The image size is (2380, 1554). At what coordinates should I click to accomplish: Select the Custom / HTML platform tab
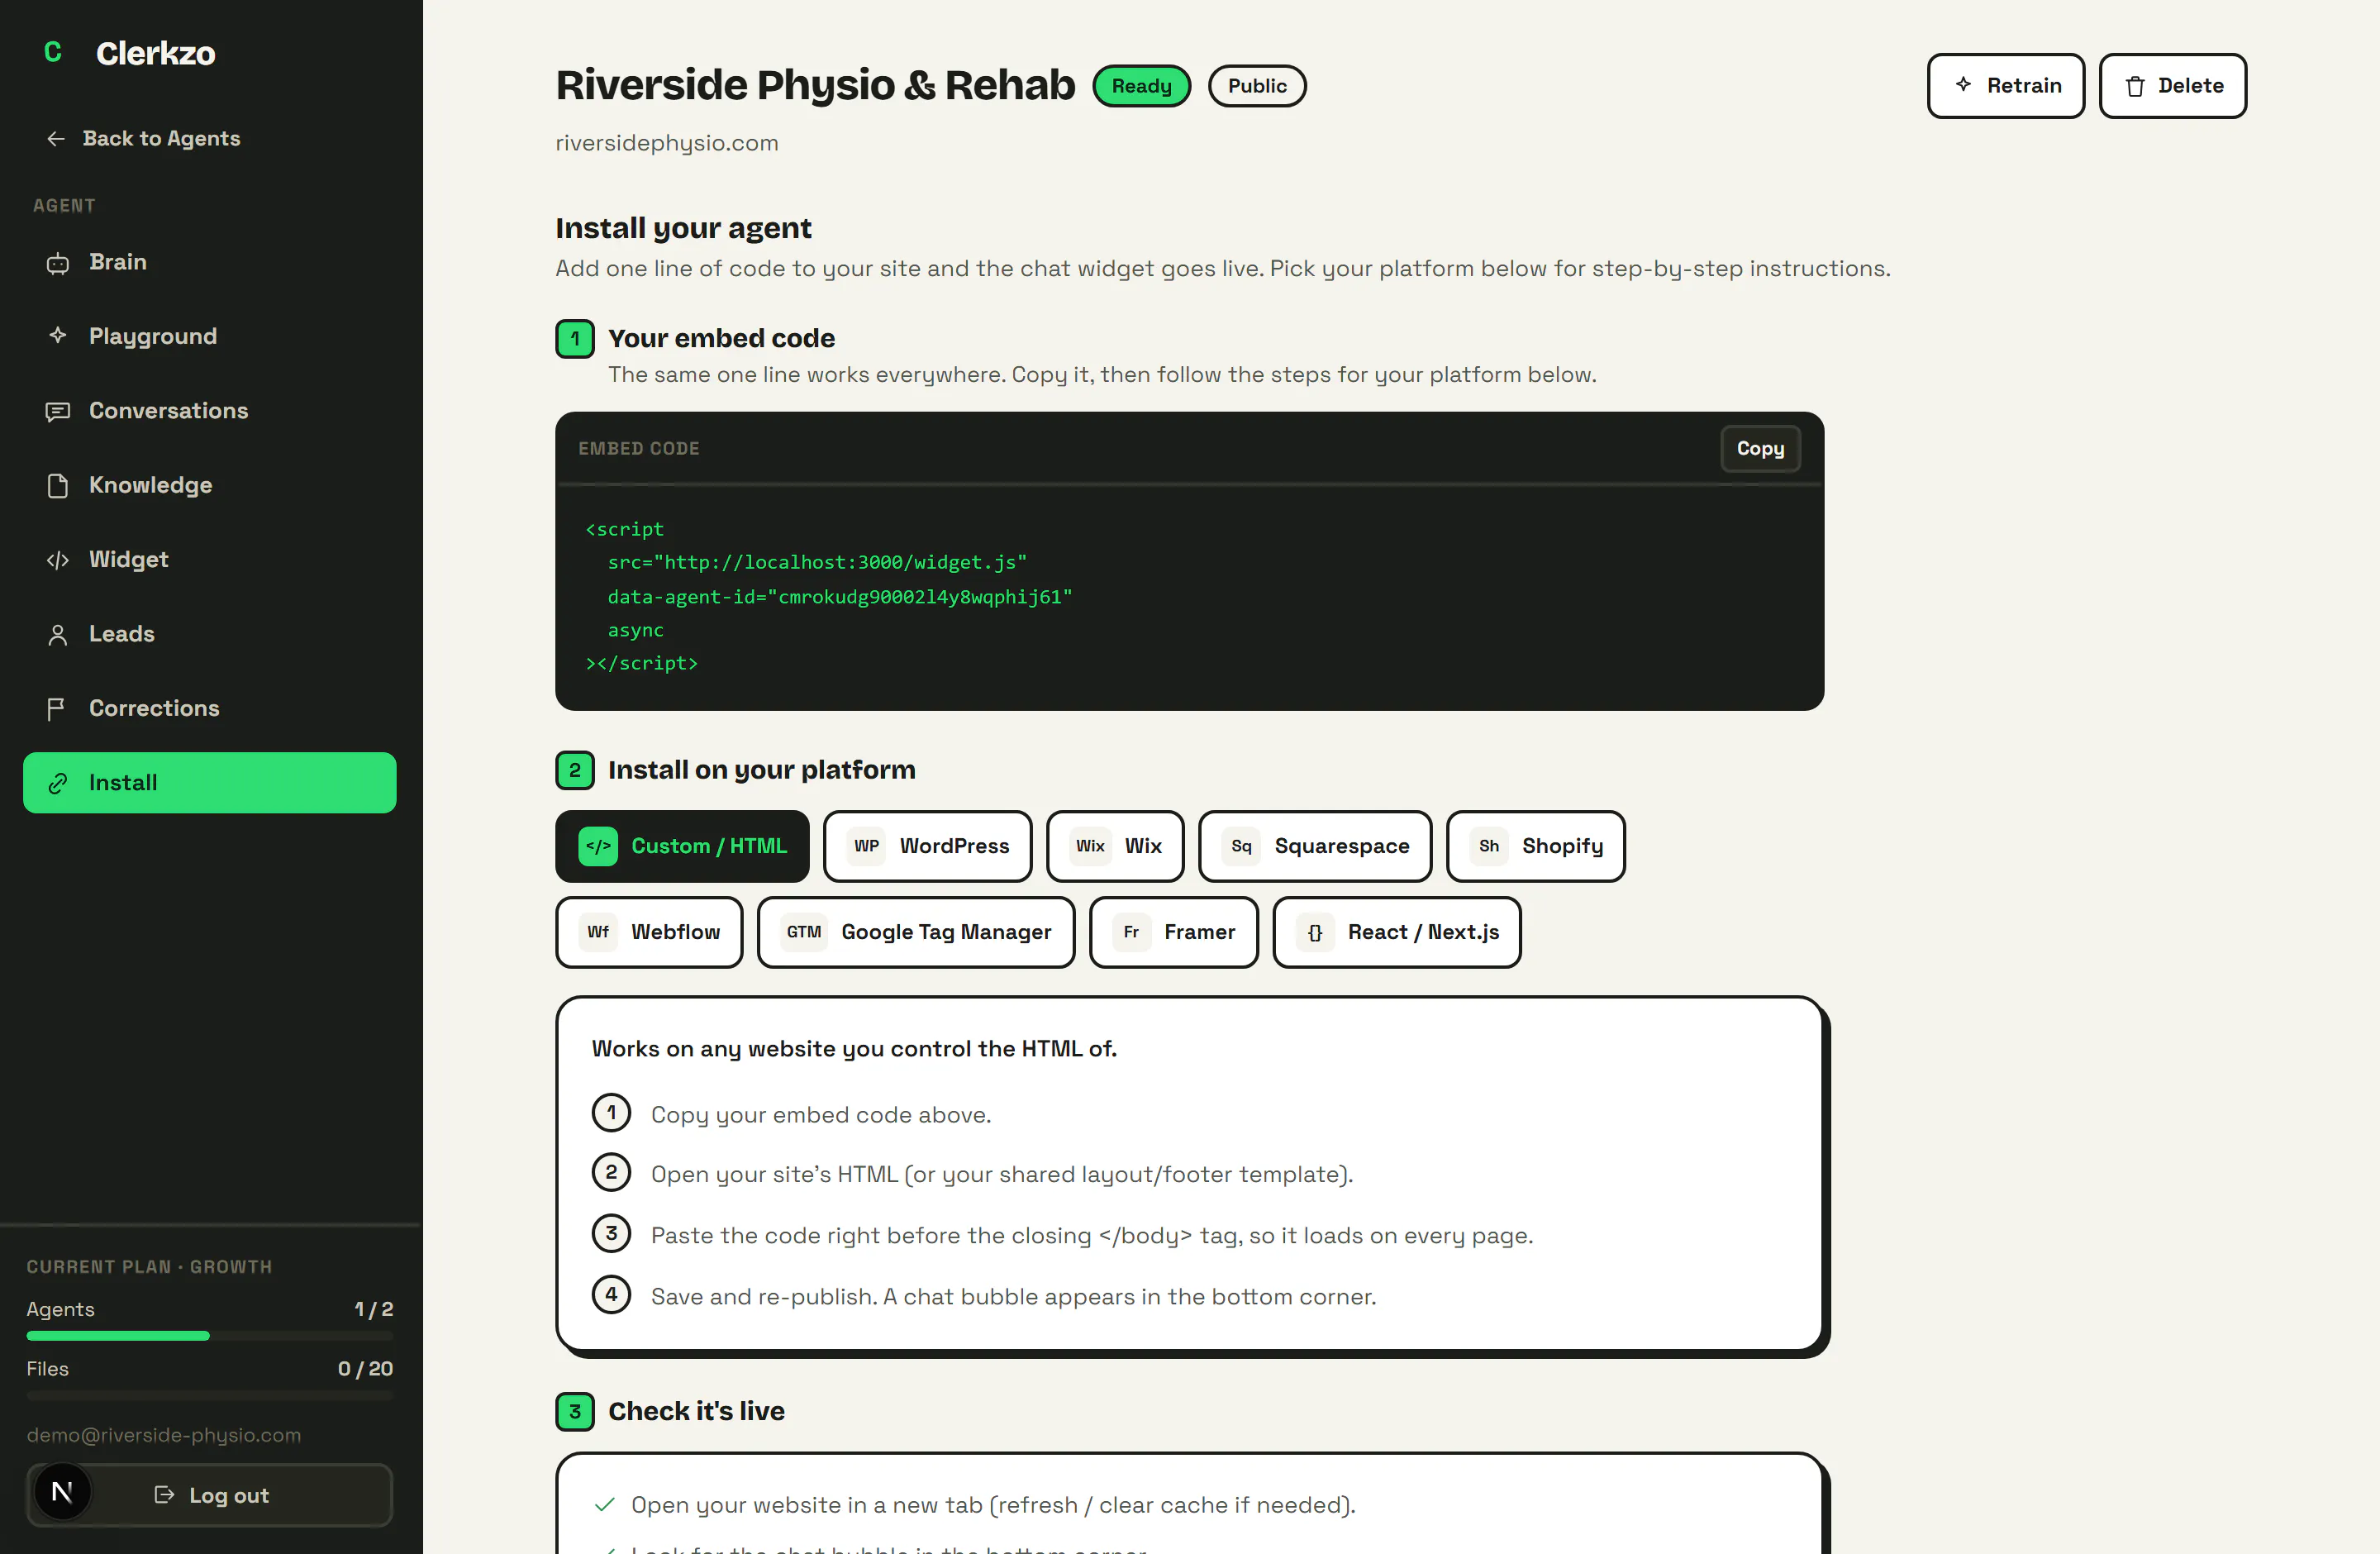coord(682,846)
